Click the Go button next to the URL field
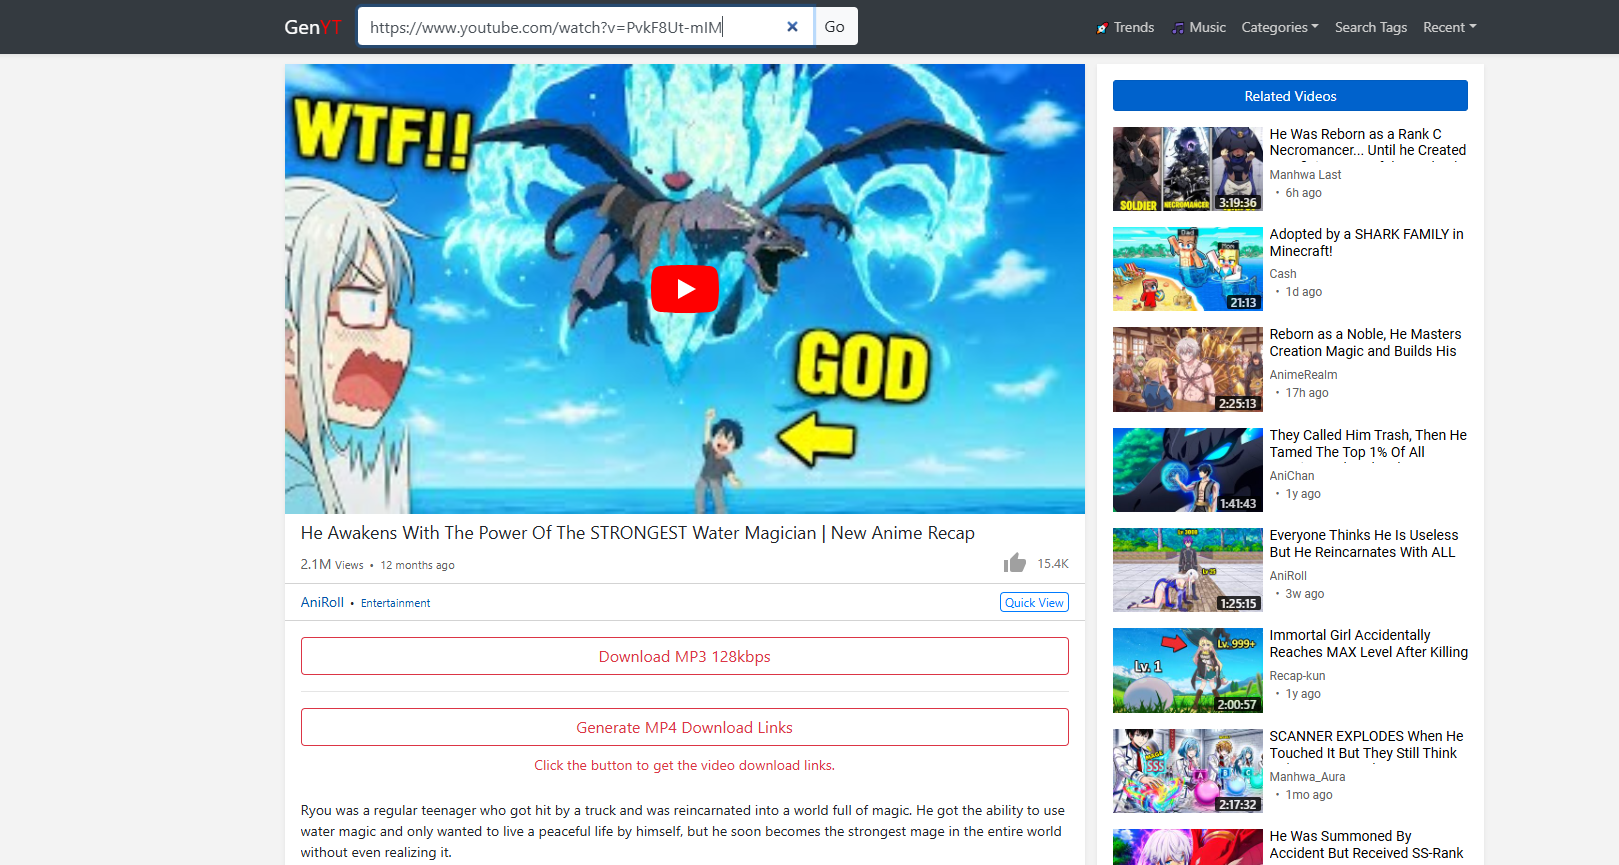The width and height of the screenshot is (1619, 865). 835,27
